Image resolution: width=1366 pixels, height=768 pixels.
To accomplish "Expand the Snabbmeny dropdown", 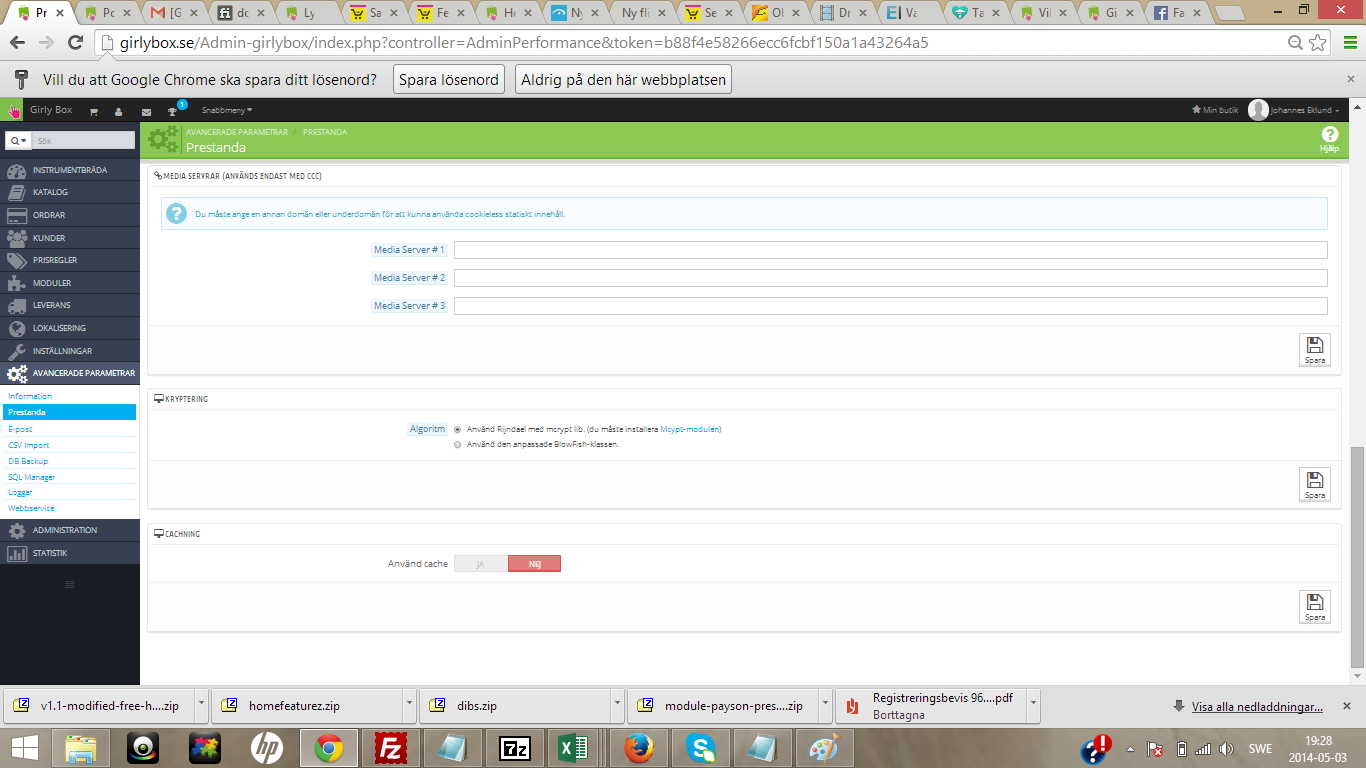I will tap(227, 110).
